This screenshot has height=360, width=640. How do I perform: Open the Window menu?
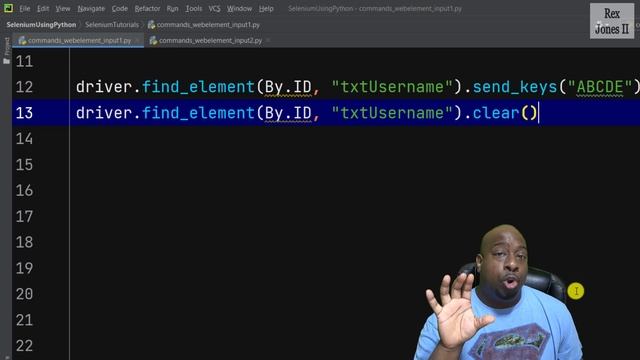coord(239,9)
